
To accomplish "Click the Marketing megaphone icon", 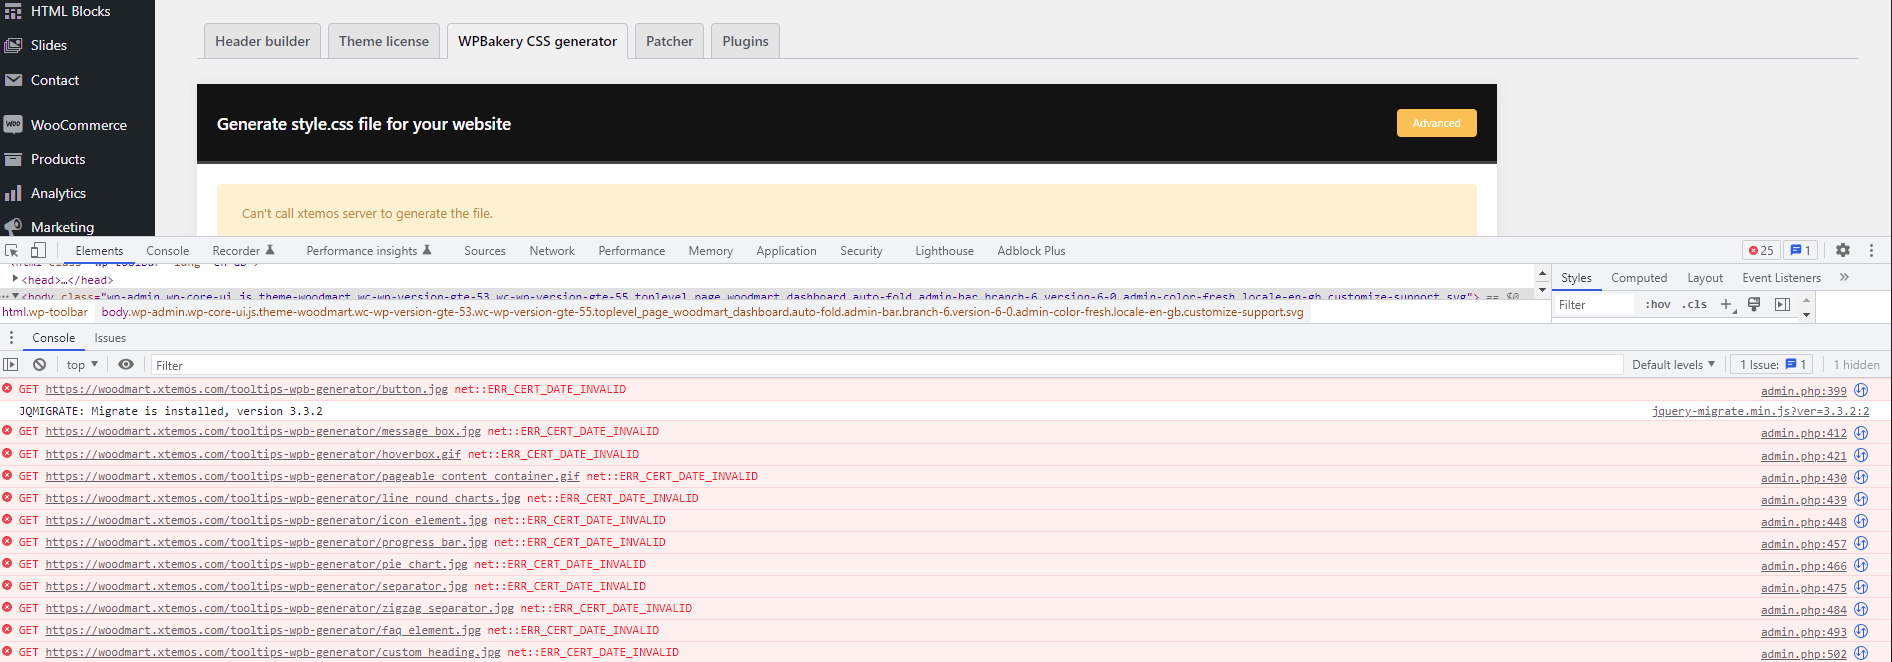I will coord(13,226).
